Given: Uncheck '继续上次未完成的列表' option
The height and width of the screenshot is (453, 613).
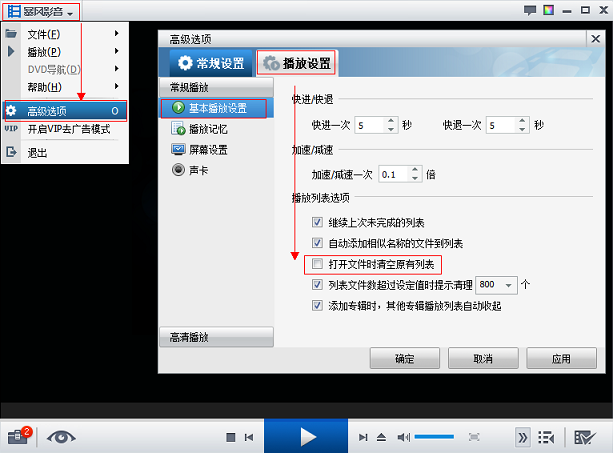Looking at the screenshot, I should tap(317, 223).
